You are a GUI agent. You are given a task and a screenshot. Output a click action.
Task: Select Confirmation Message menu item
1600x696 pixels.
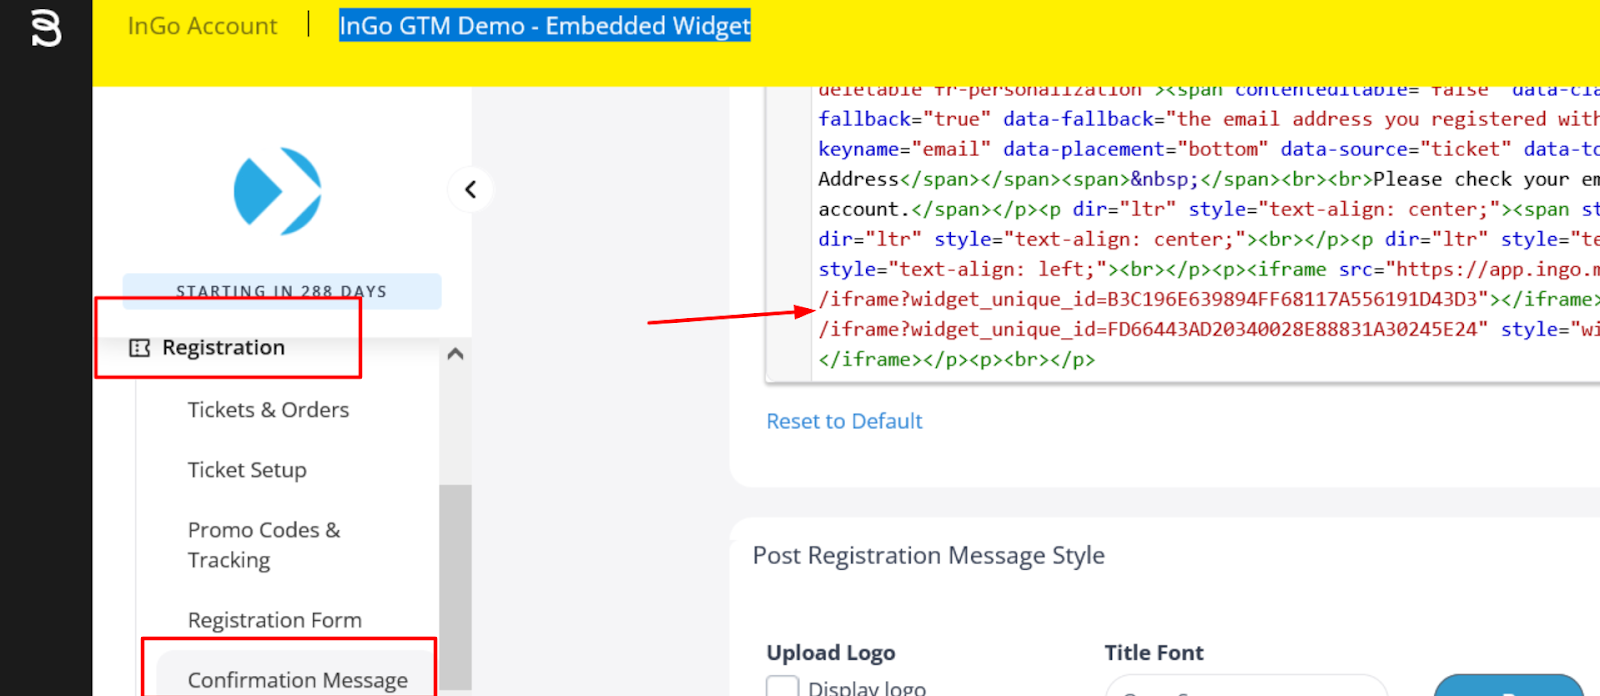298,680
